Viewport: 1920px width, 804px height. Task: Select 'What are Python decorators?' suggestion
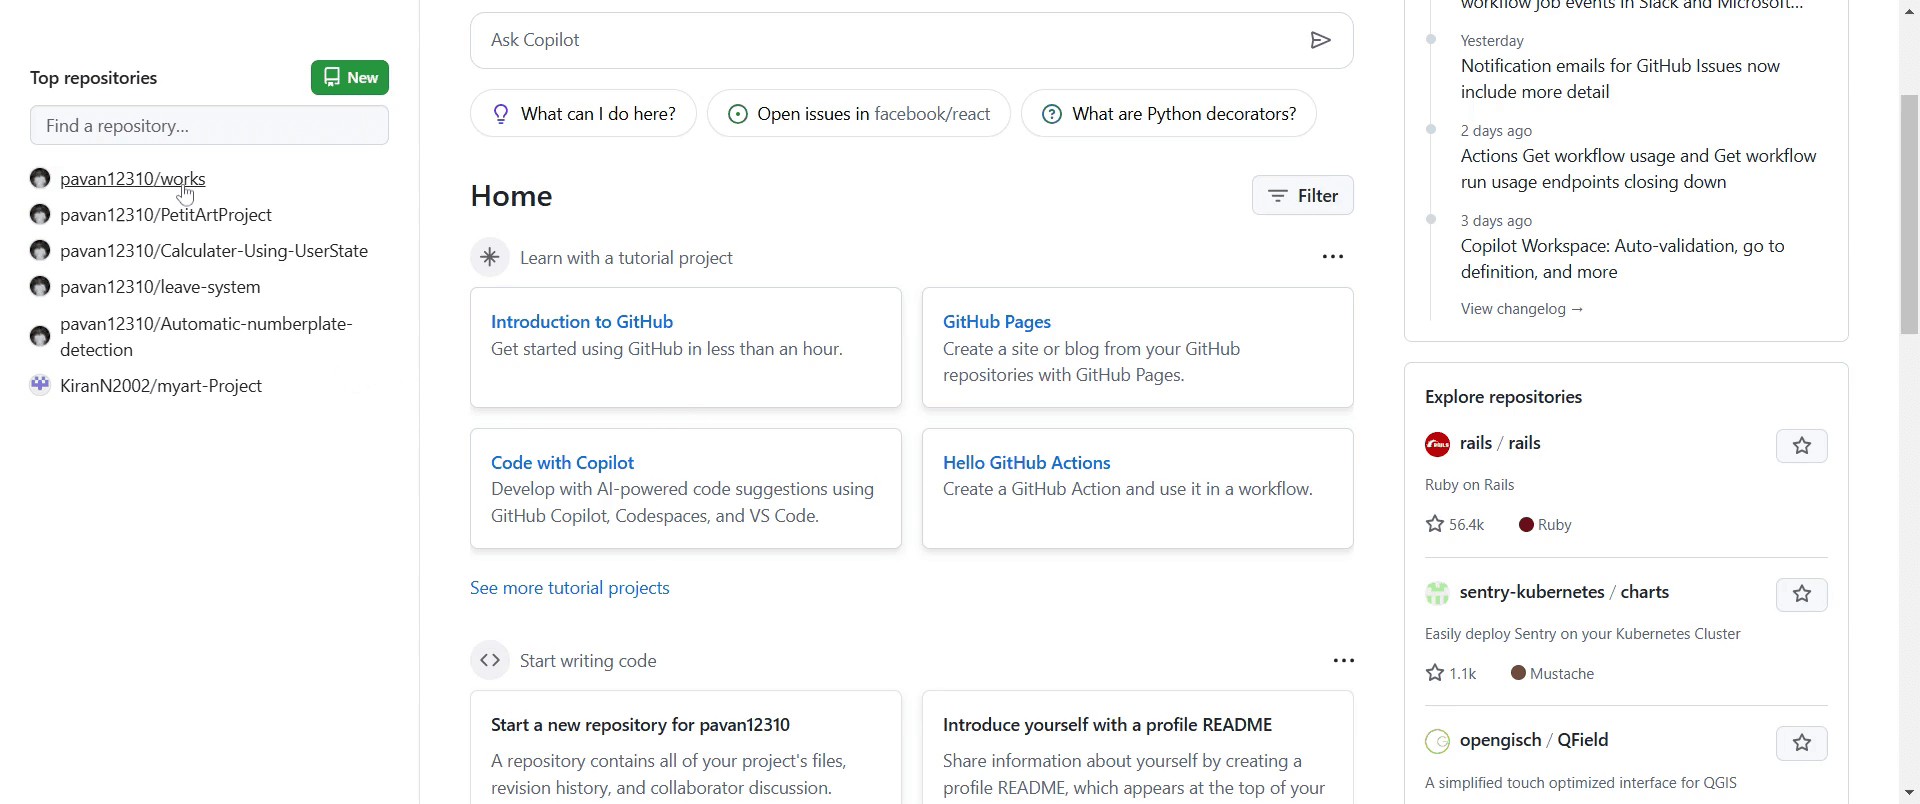click(1169, 114)
